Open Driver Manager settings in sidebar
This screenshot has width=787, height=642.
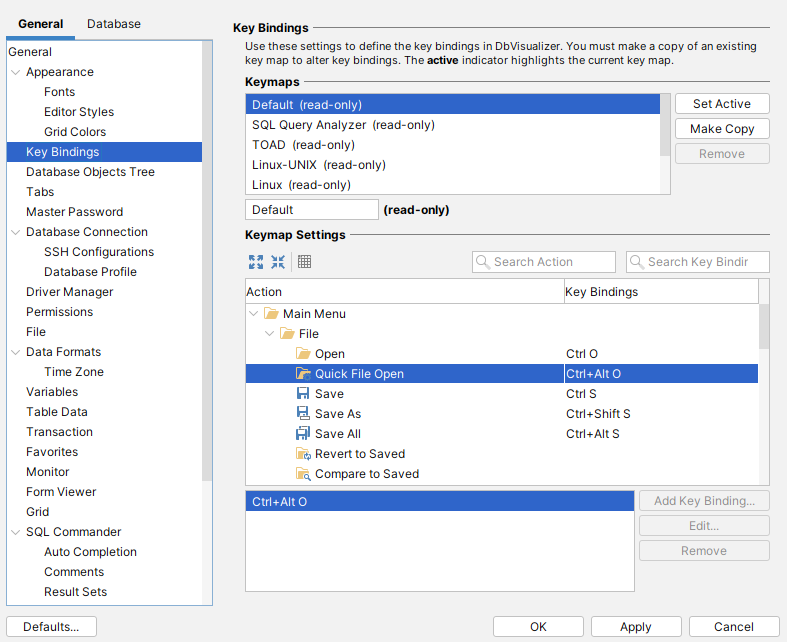pos(69,292)
